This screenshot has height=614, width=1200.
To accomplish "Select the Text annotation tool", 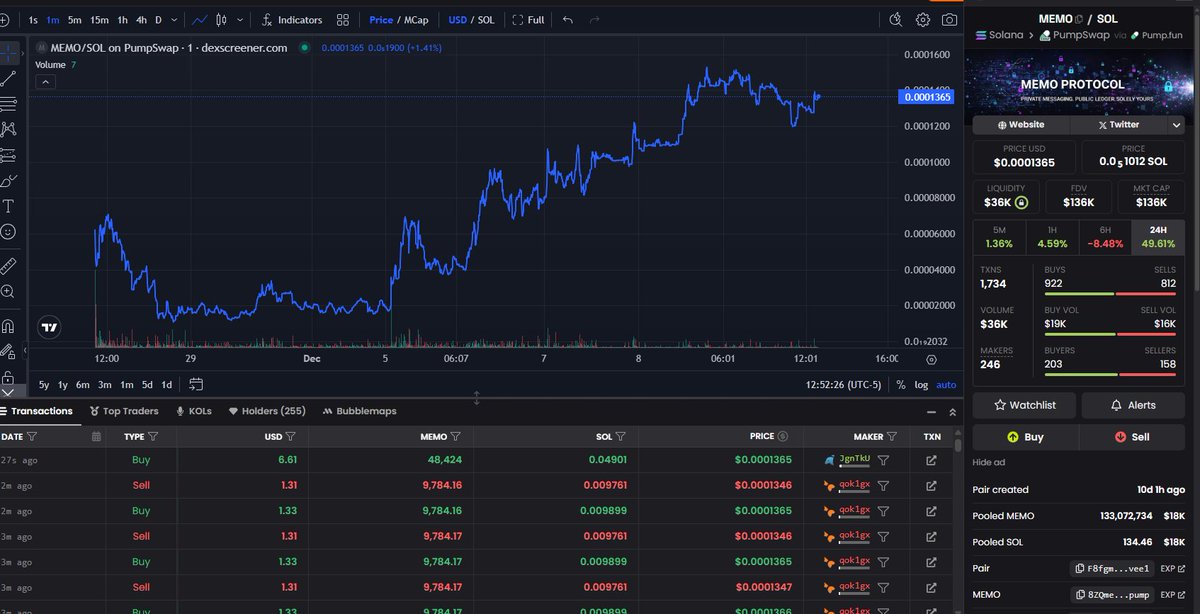I will (8, 206).
